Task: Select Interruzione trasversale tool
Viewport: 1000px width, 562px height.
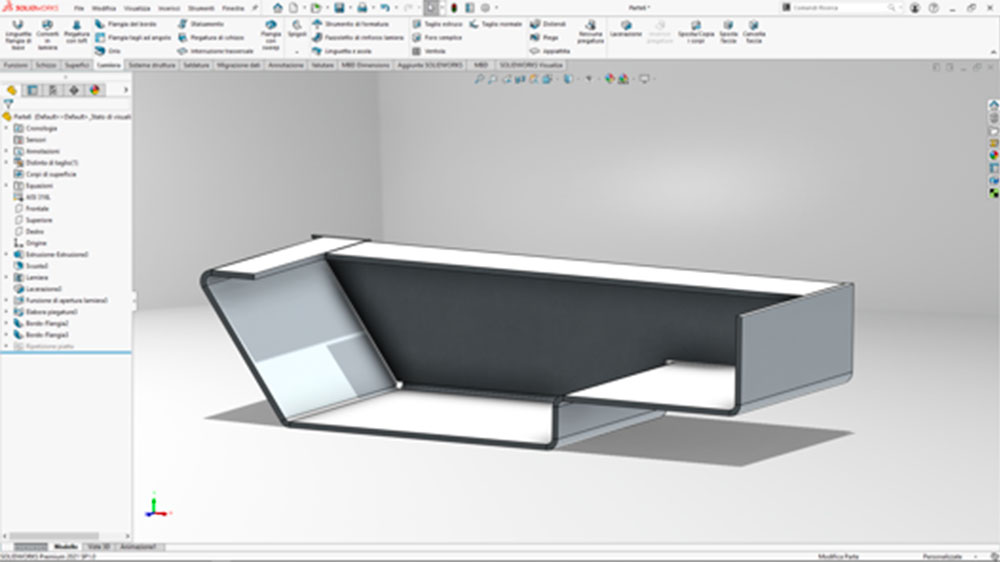Action: coord(216,51)
